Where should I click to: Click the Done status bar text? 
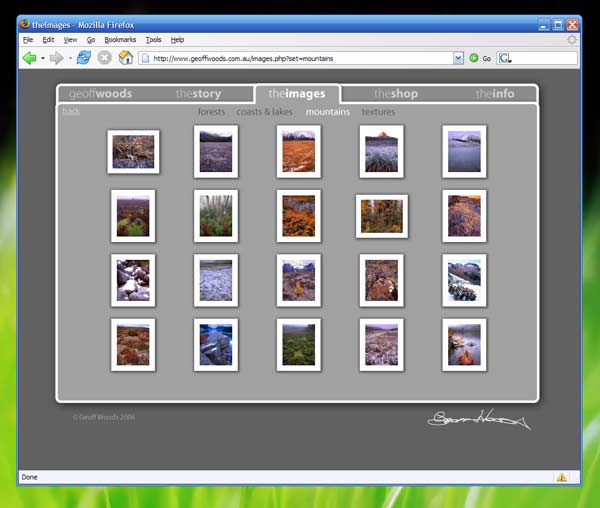pyautogui.click(x=29, y=477)
